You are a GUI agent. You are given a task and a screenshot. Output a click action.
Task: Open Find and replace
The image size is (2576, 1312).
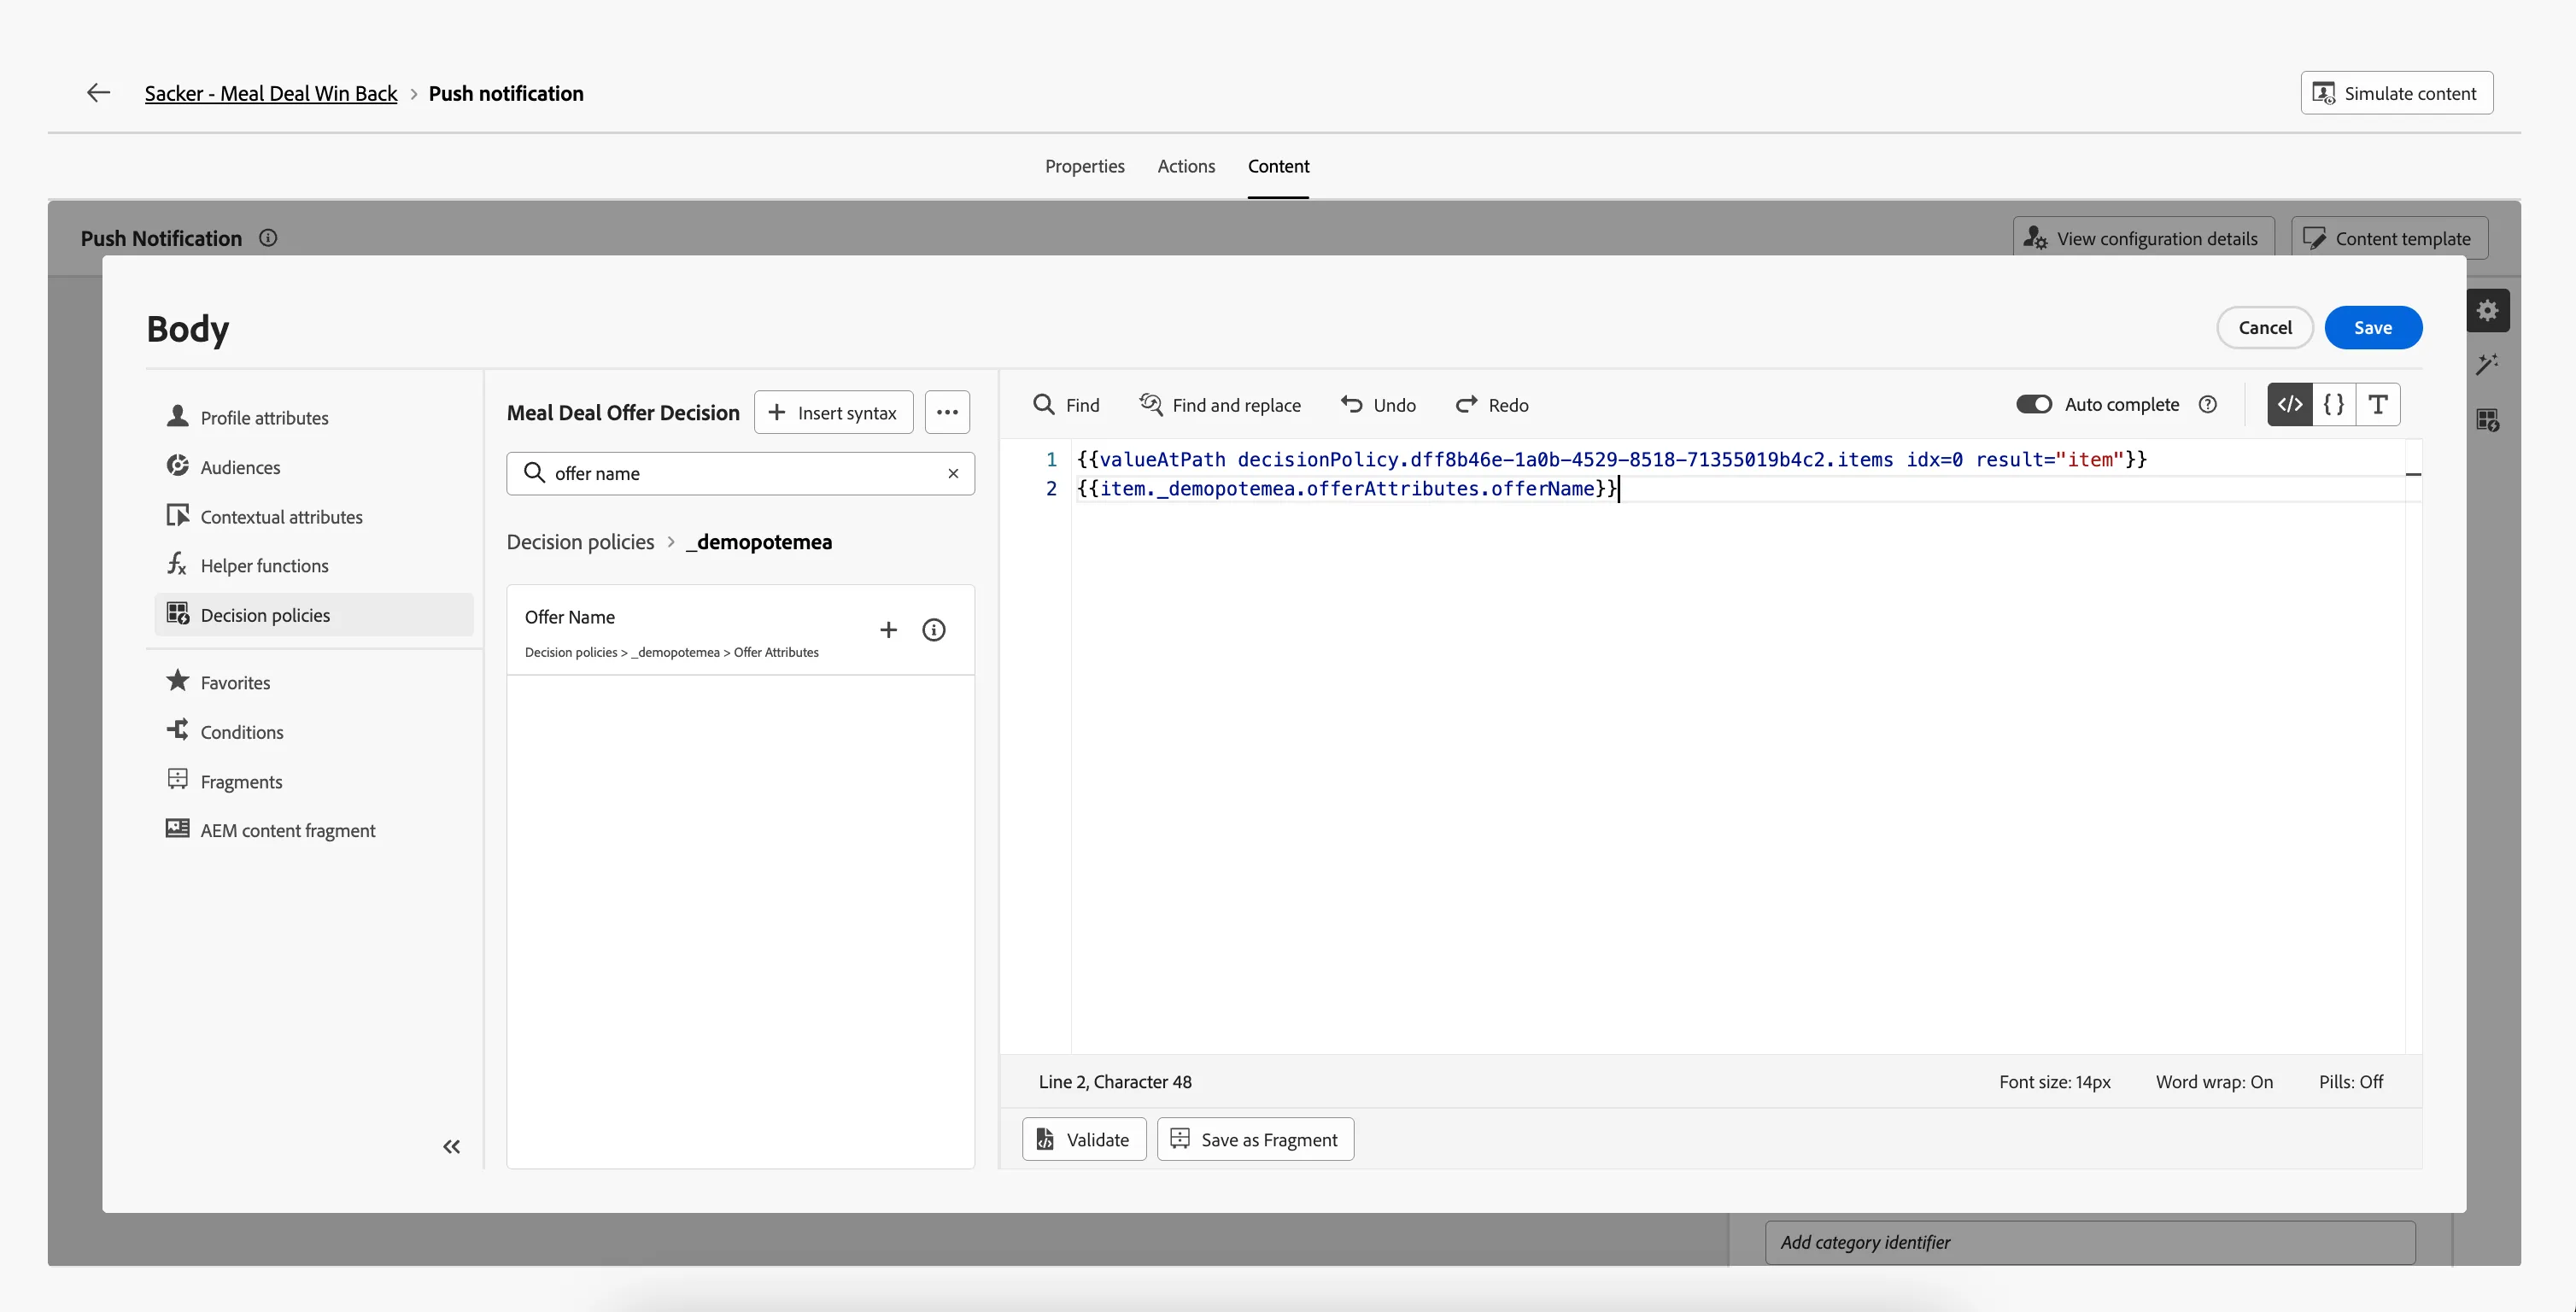pos(1220,405)
